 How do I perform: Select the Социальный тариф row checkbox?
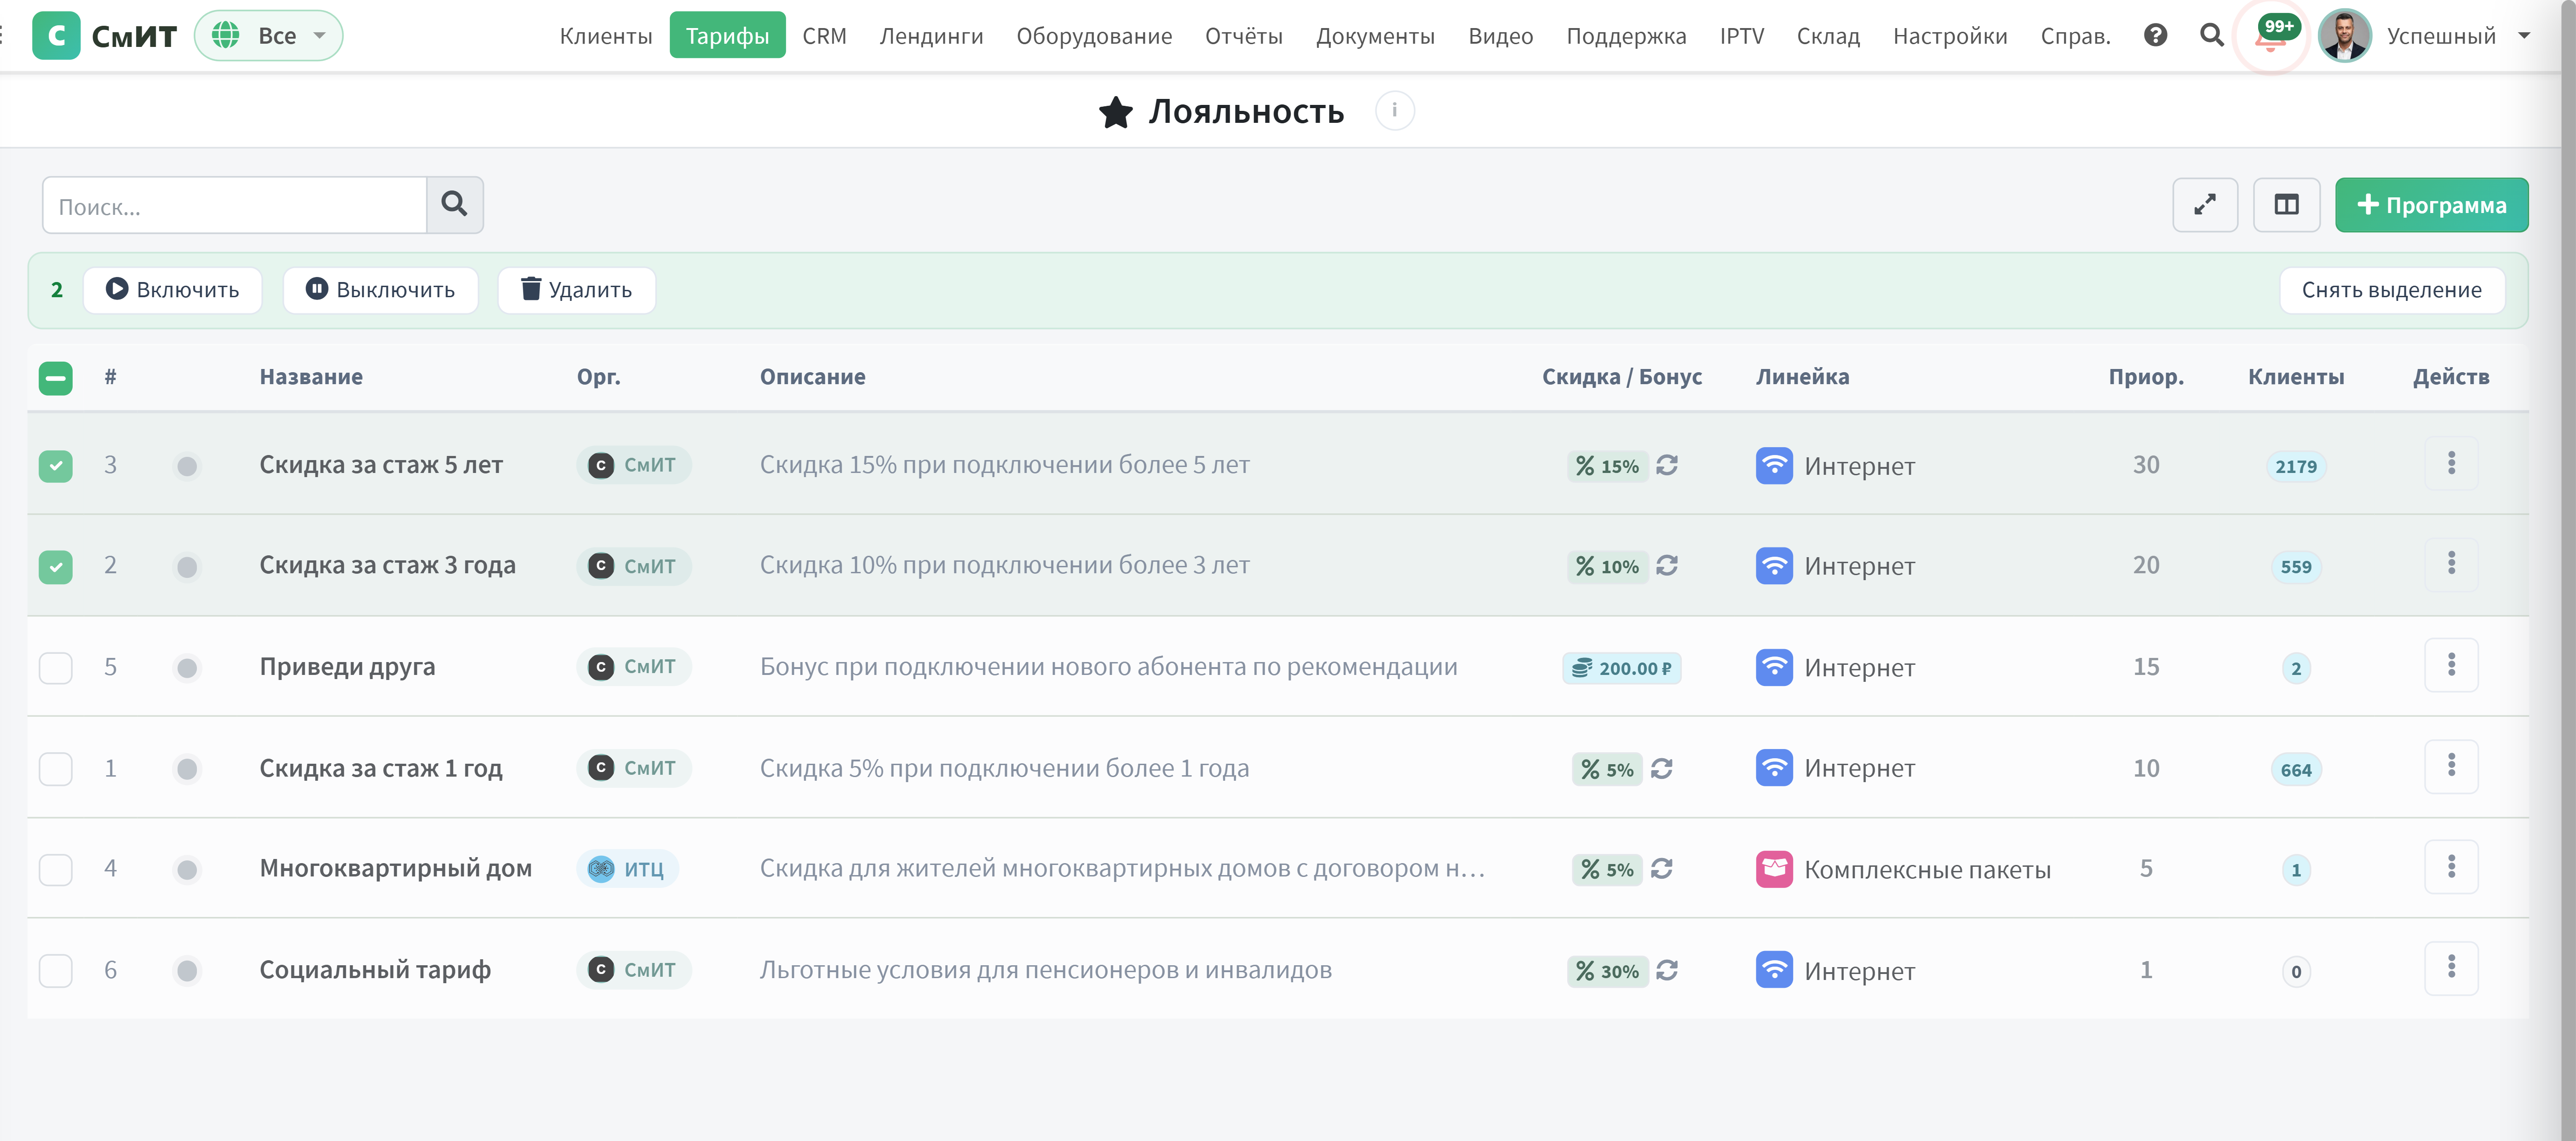point(56,971)
